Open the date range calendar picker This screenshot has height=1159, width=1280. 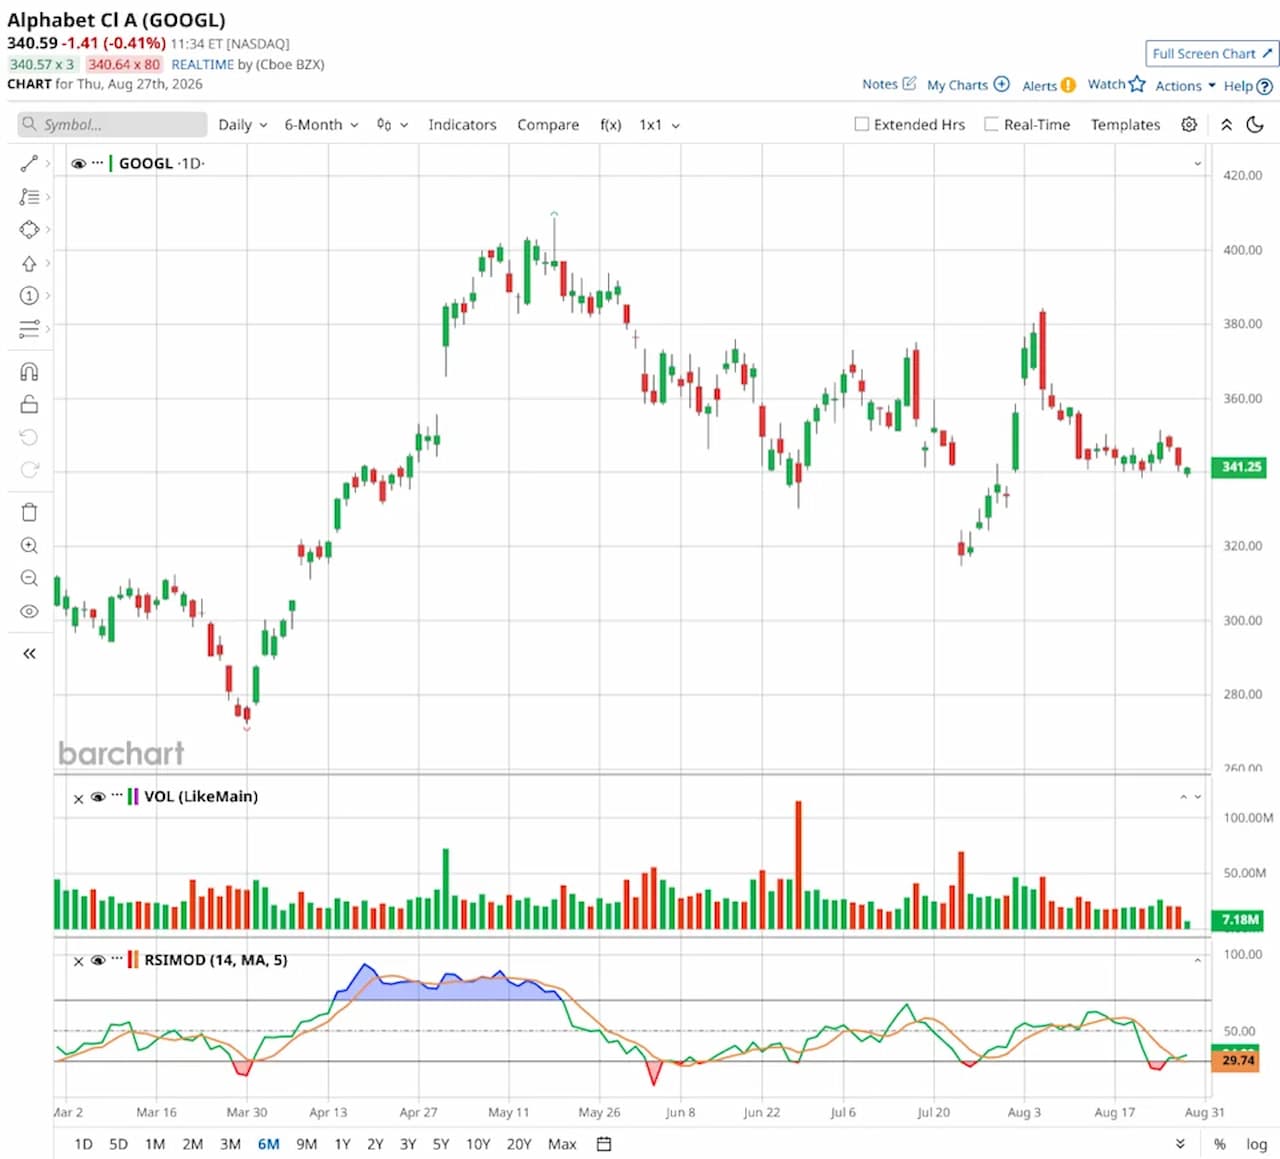[x=604, y=1144]
